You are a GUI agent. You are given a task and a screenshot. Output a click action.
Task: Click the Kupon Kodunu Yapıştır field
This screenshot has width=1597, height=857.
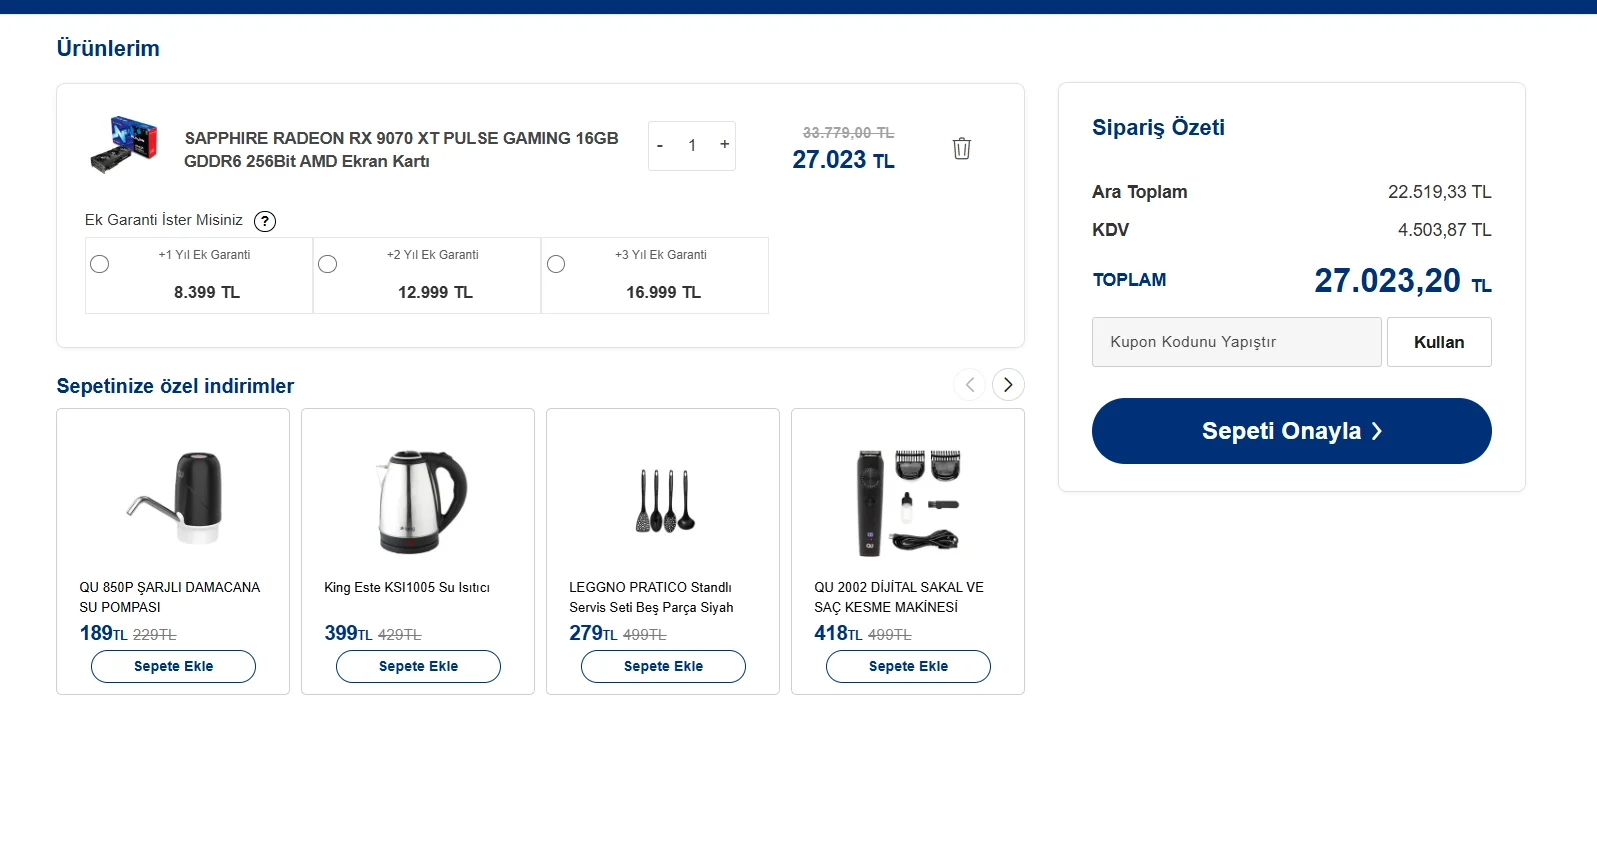click(x=1236, y=342)
